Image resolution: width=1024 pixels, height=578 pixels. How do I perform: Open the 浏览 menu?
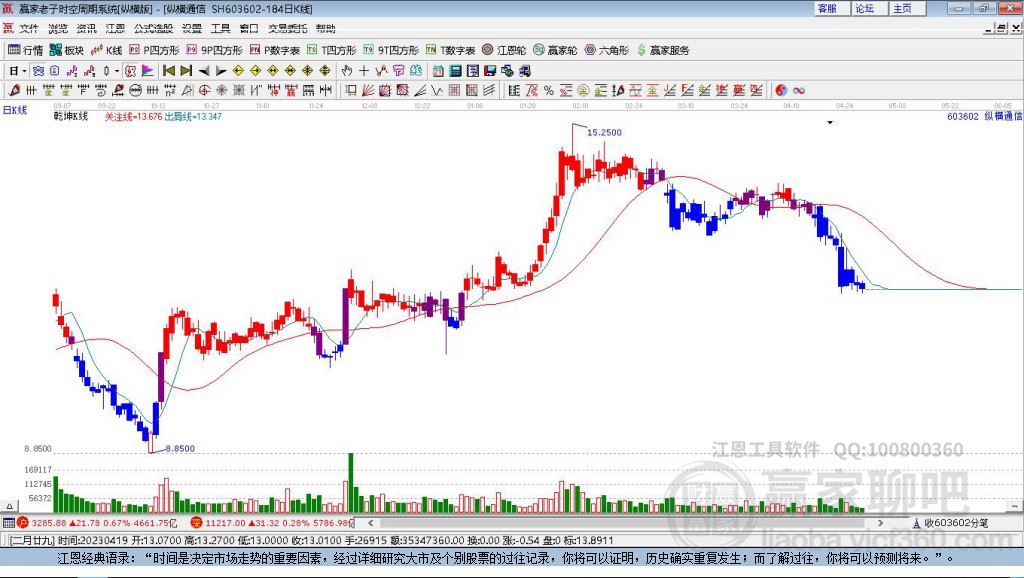point(57,29)
